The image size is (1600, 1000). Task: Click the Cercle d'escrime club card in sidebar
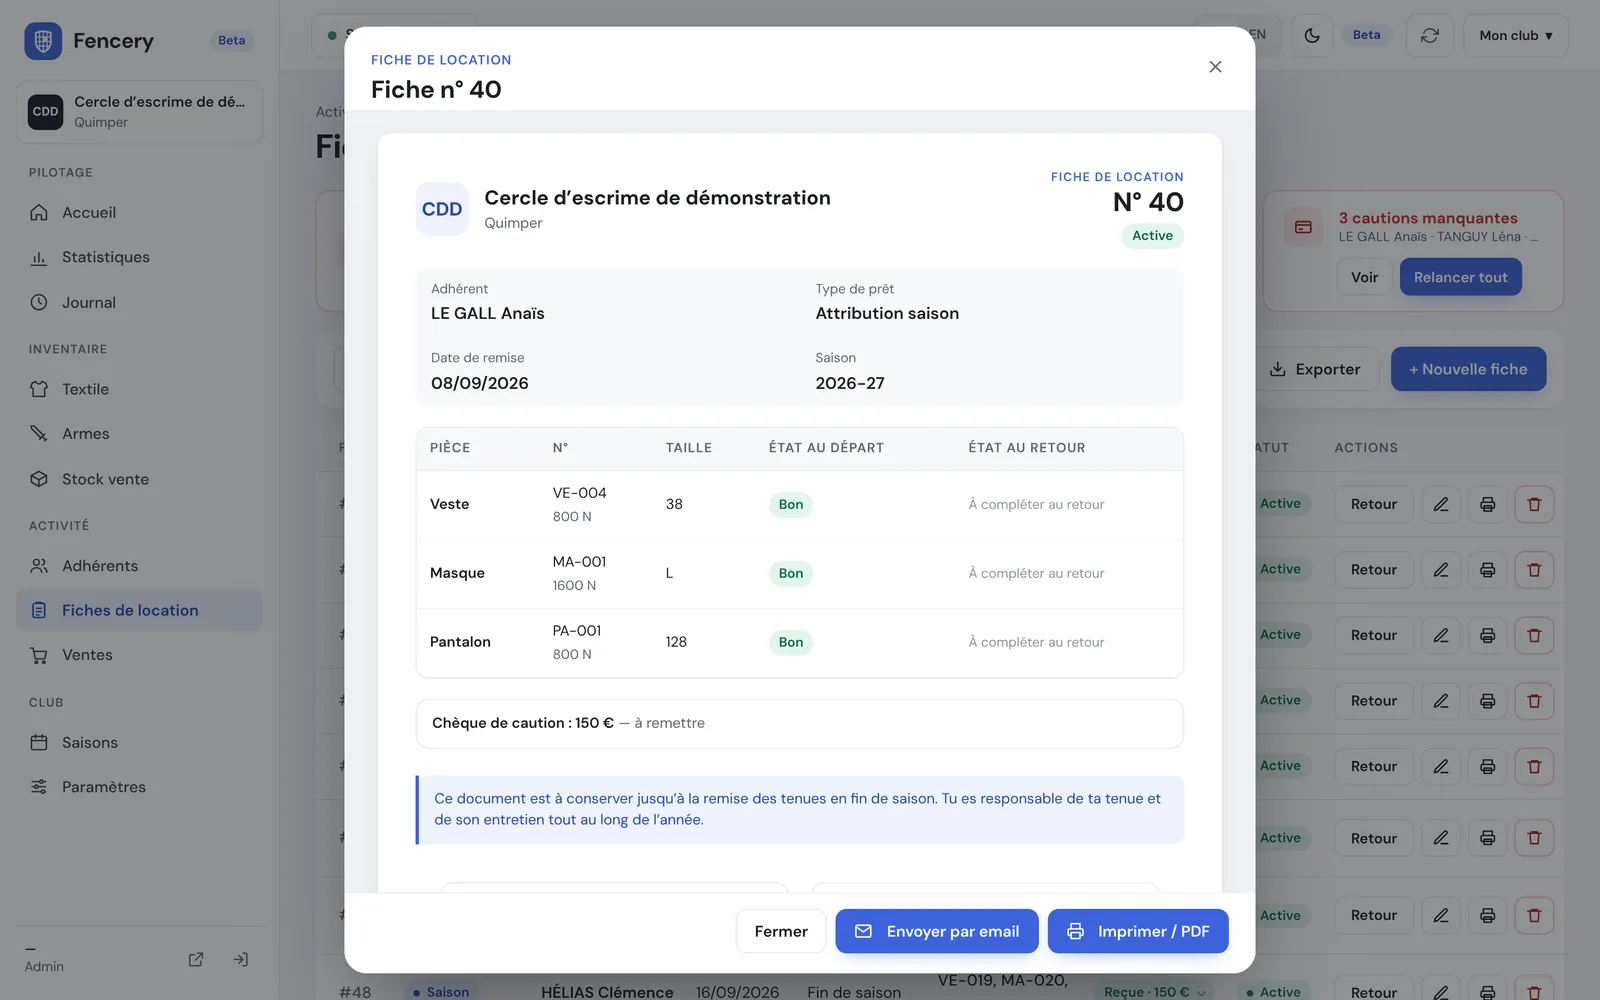[x=139, y=112]
